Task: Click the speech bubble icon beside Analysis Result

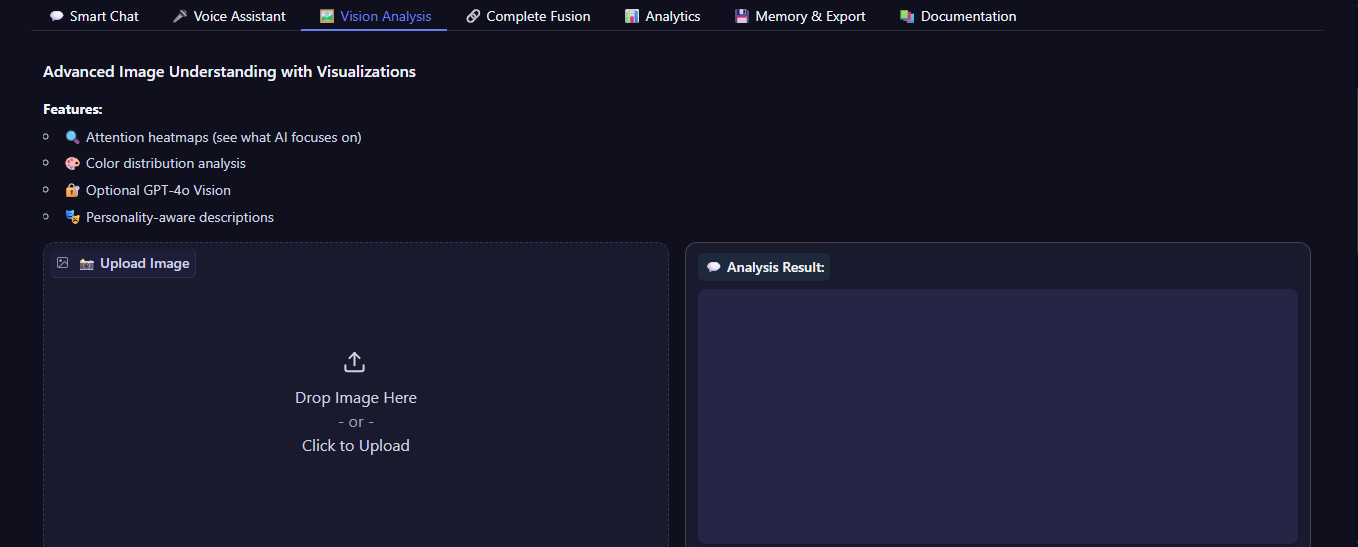Action: (x=714, y=267)
